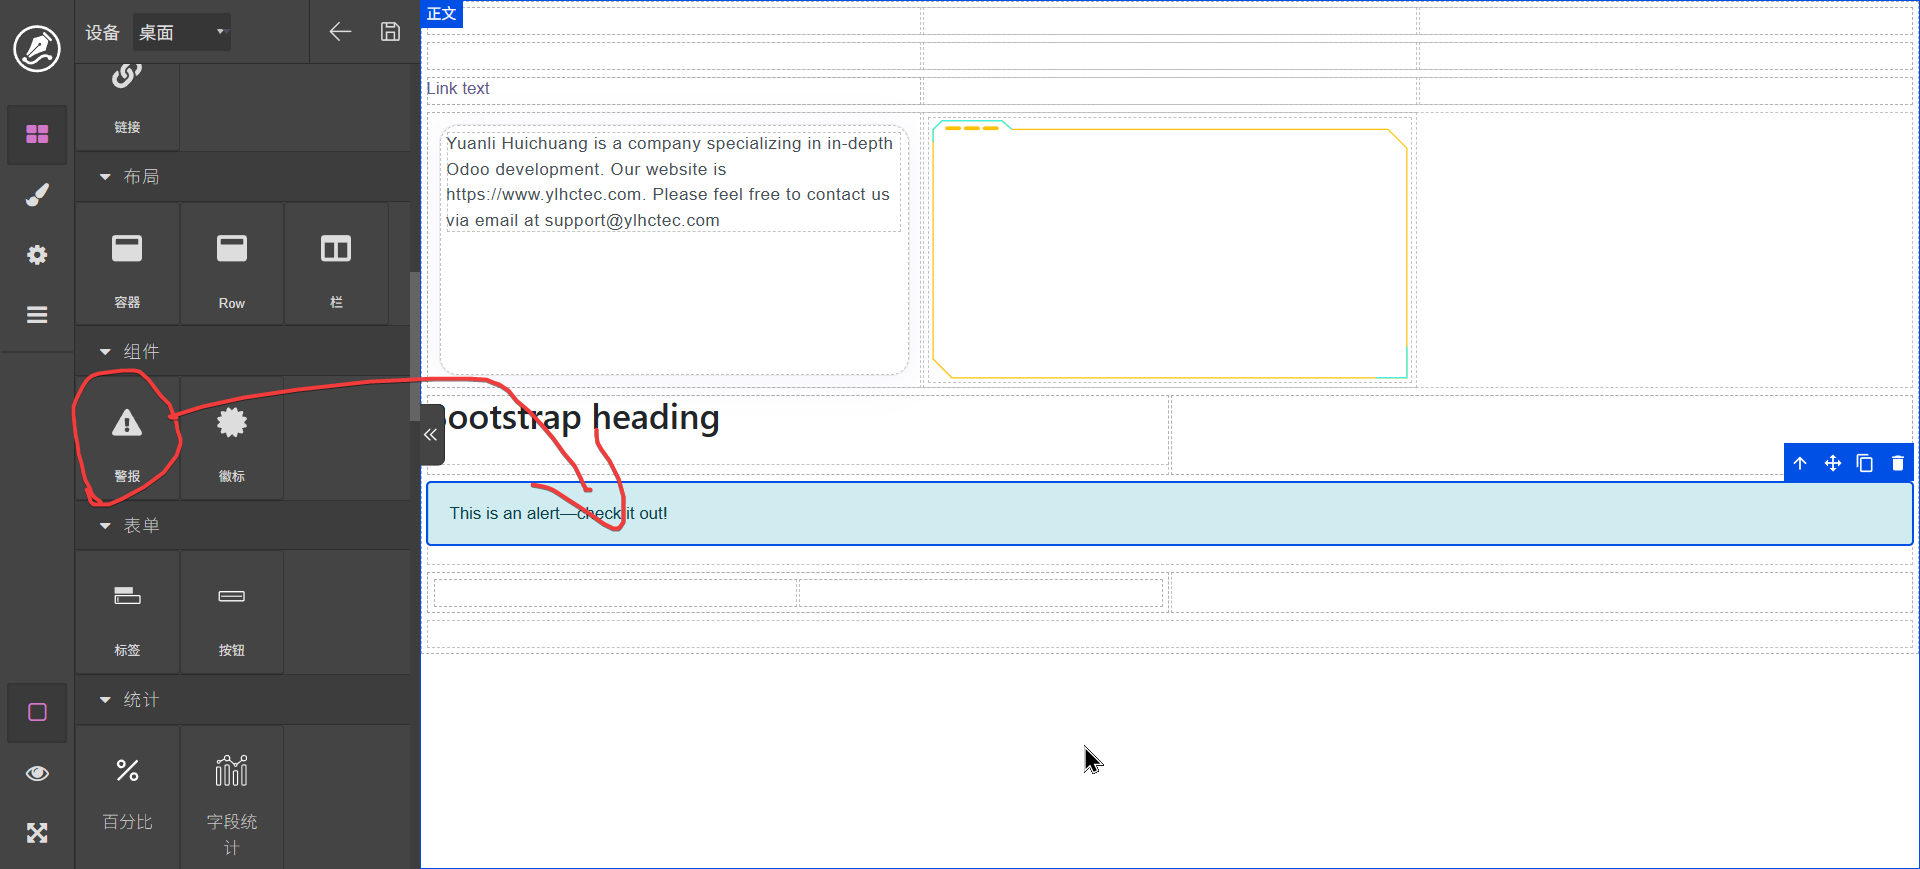The width and height of the screenshot is (1920, 869).
Task: Toggle fullscreen mode icon
Action: (37, 833)
